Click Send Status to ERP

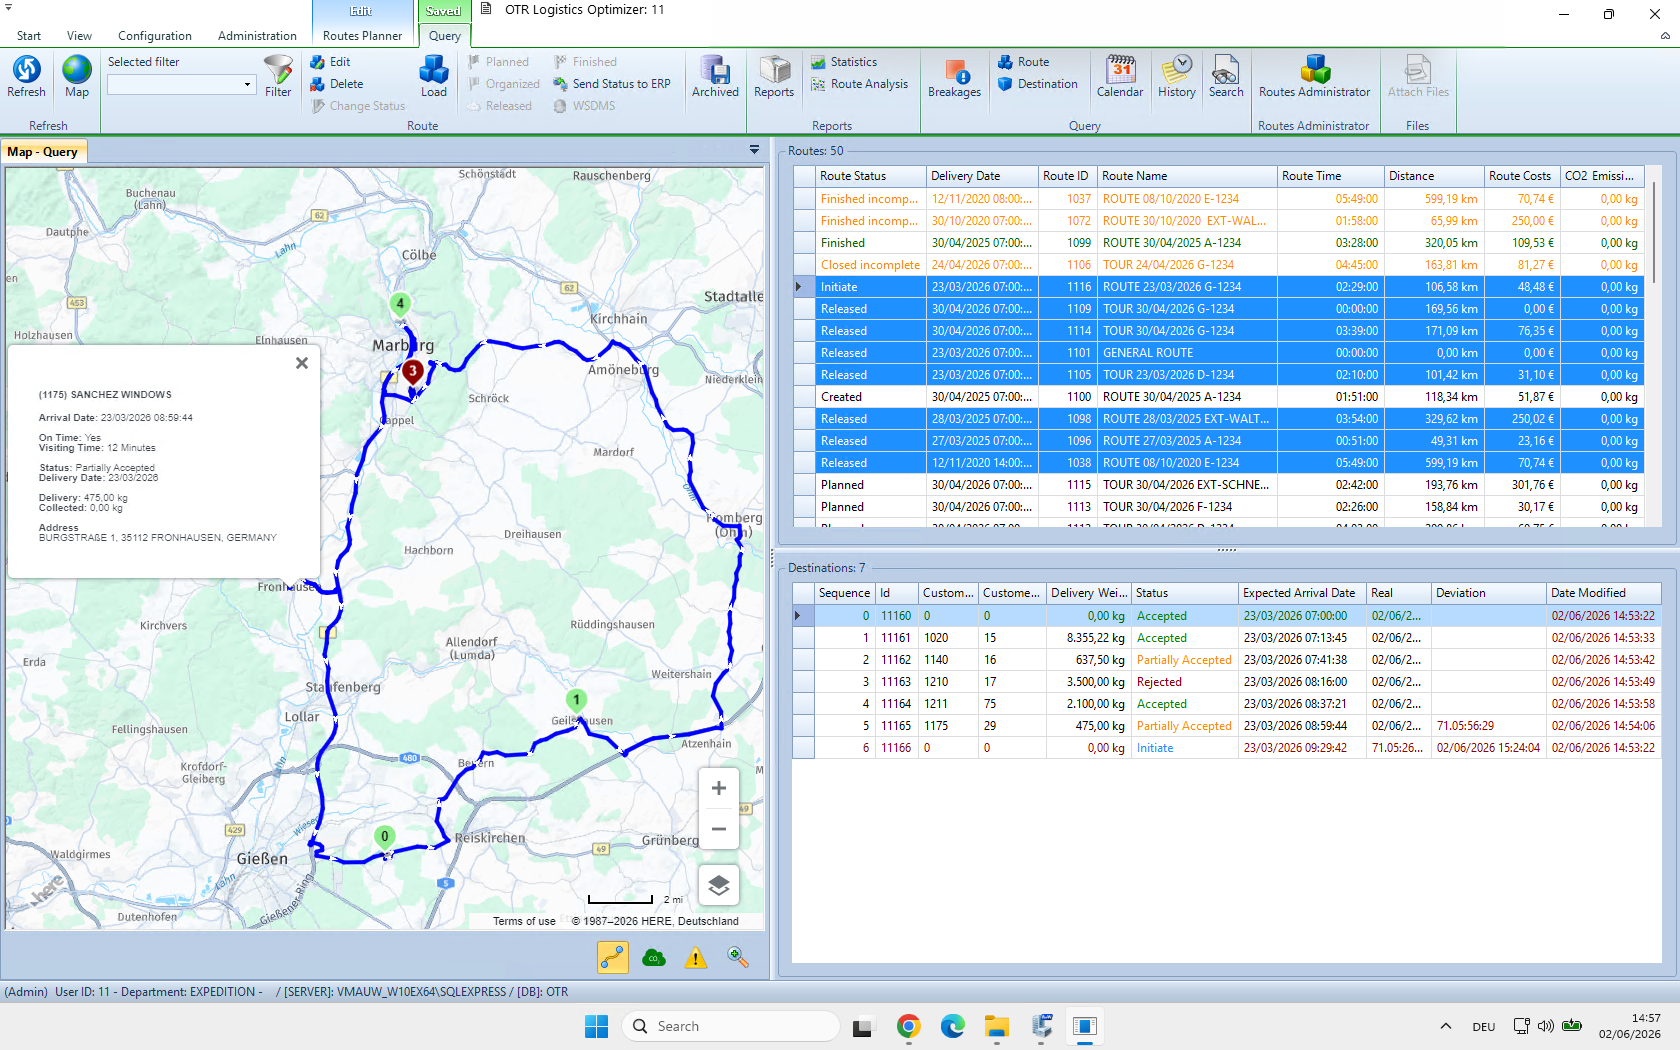tap(612, 84)
